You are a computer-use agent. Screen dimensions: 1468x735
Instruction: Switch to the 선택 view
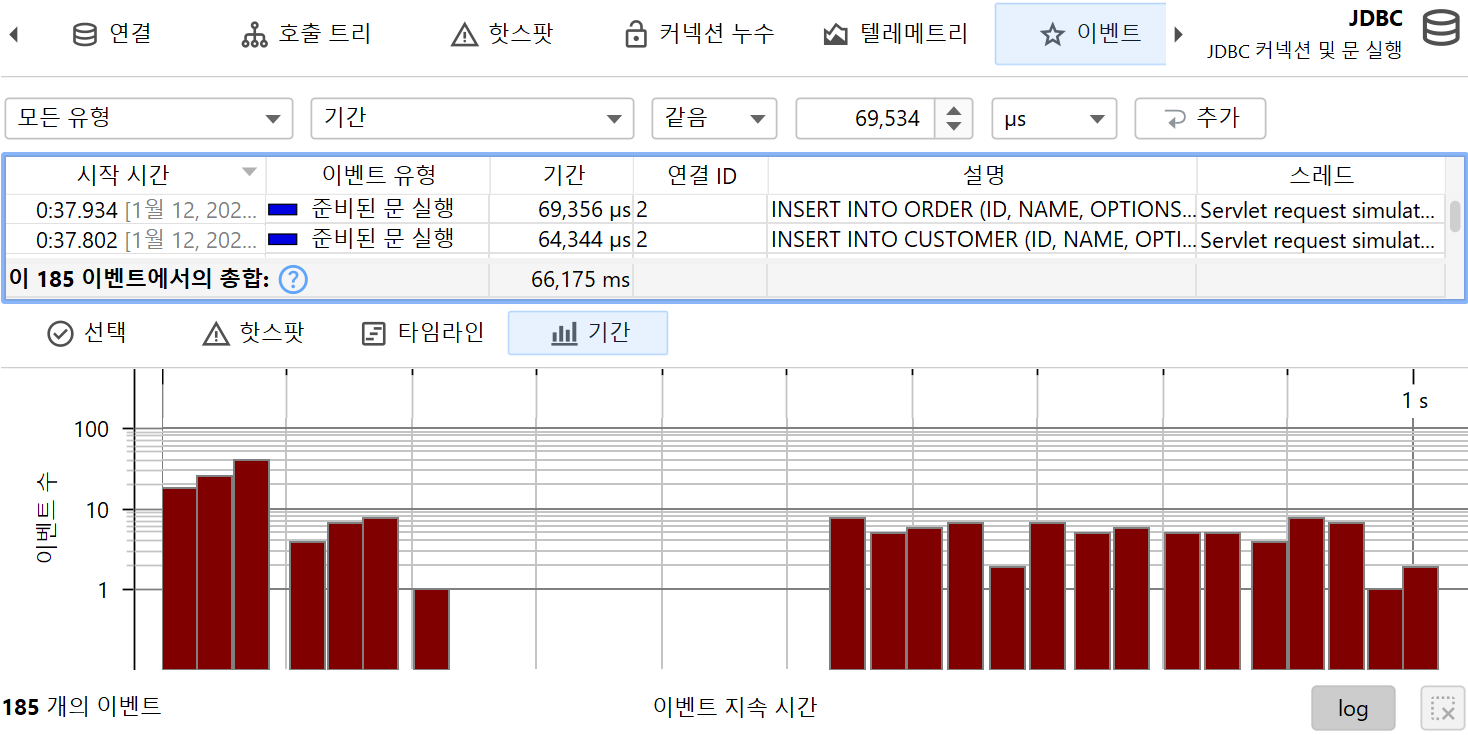pos(87,333)
